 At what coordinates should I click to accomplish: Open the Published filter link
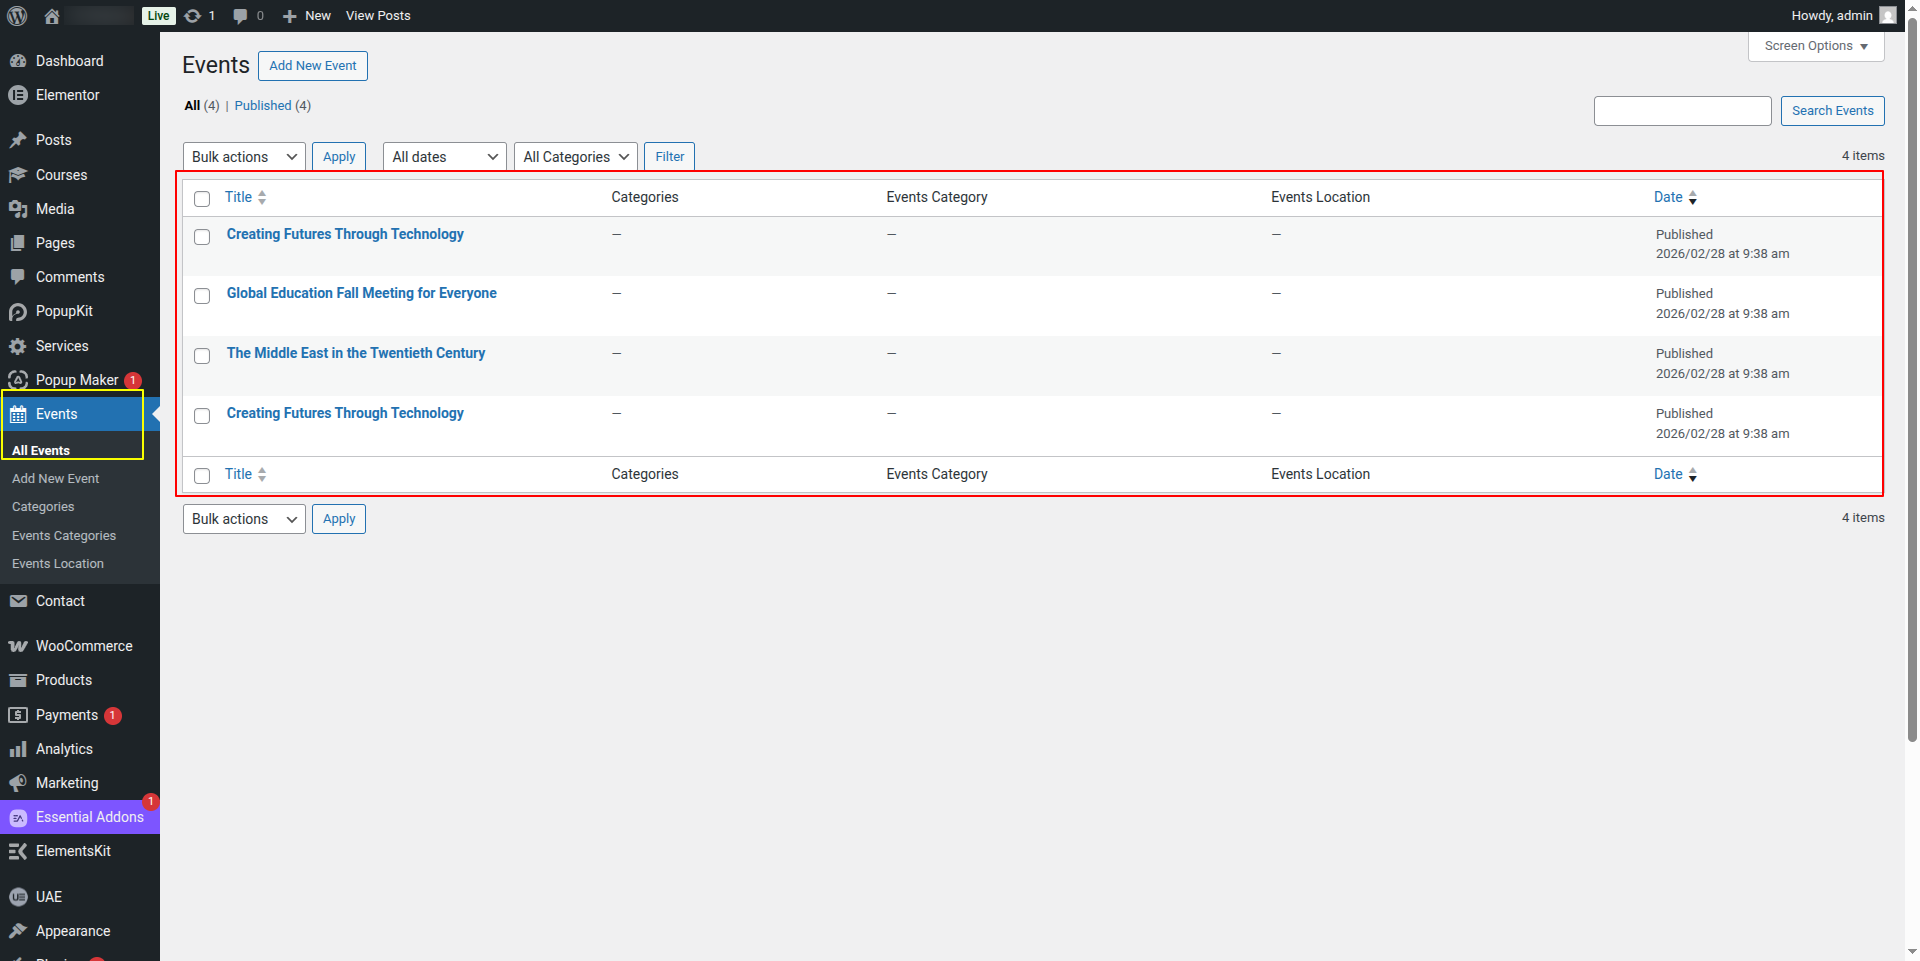(263, 106)
